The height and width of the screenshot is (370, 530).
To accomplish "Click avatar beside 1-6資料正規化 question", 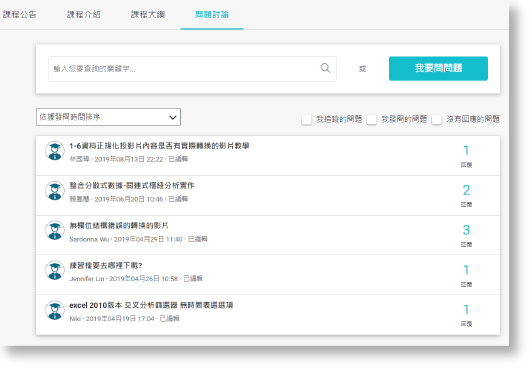I will (x=55, y=151).
